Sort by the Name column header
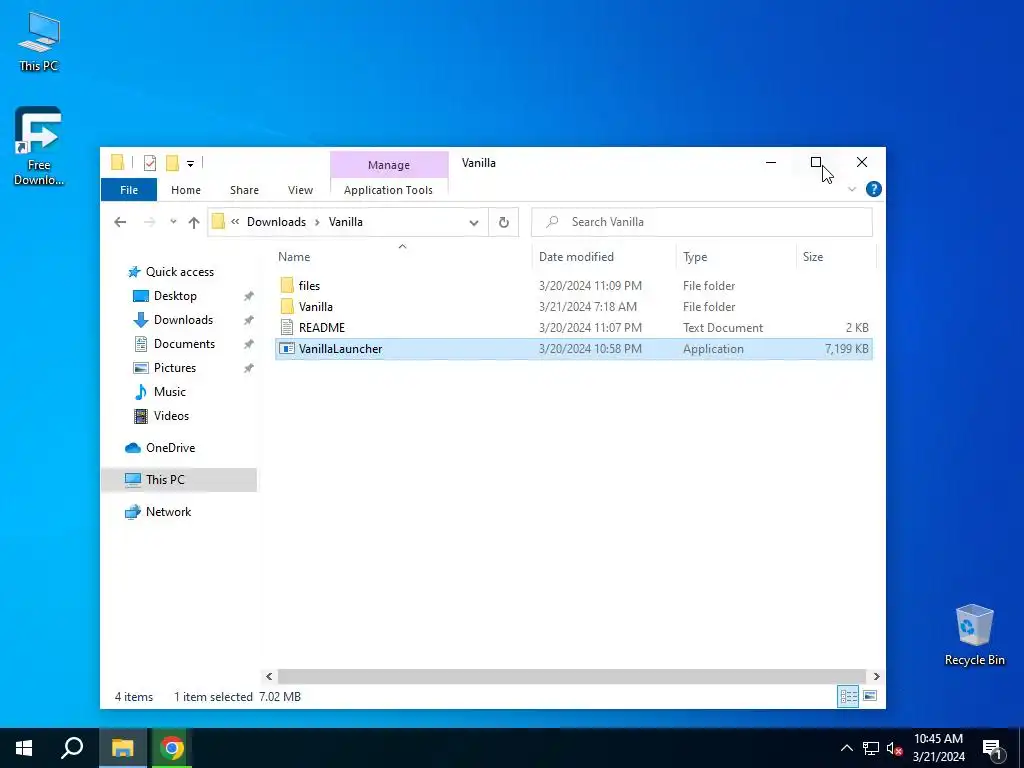The height and width of the screenshot is (768, 1024). (404, 257)
